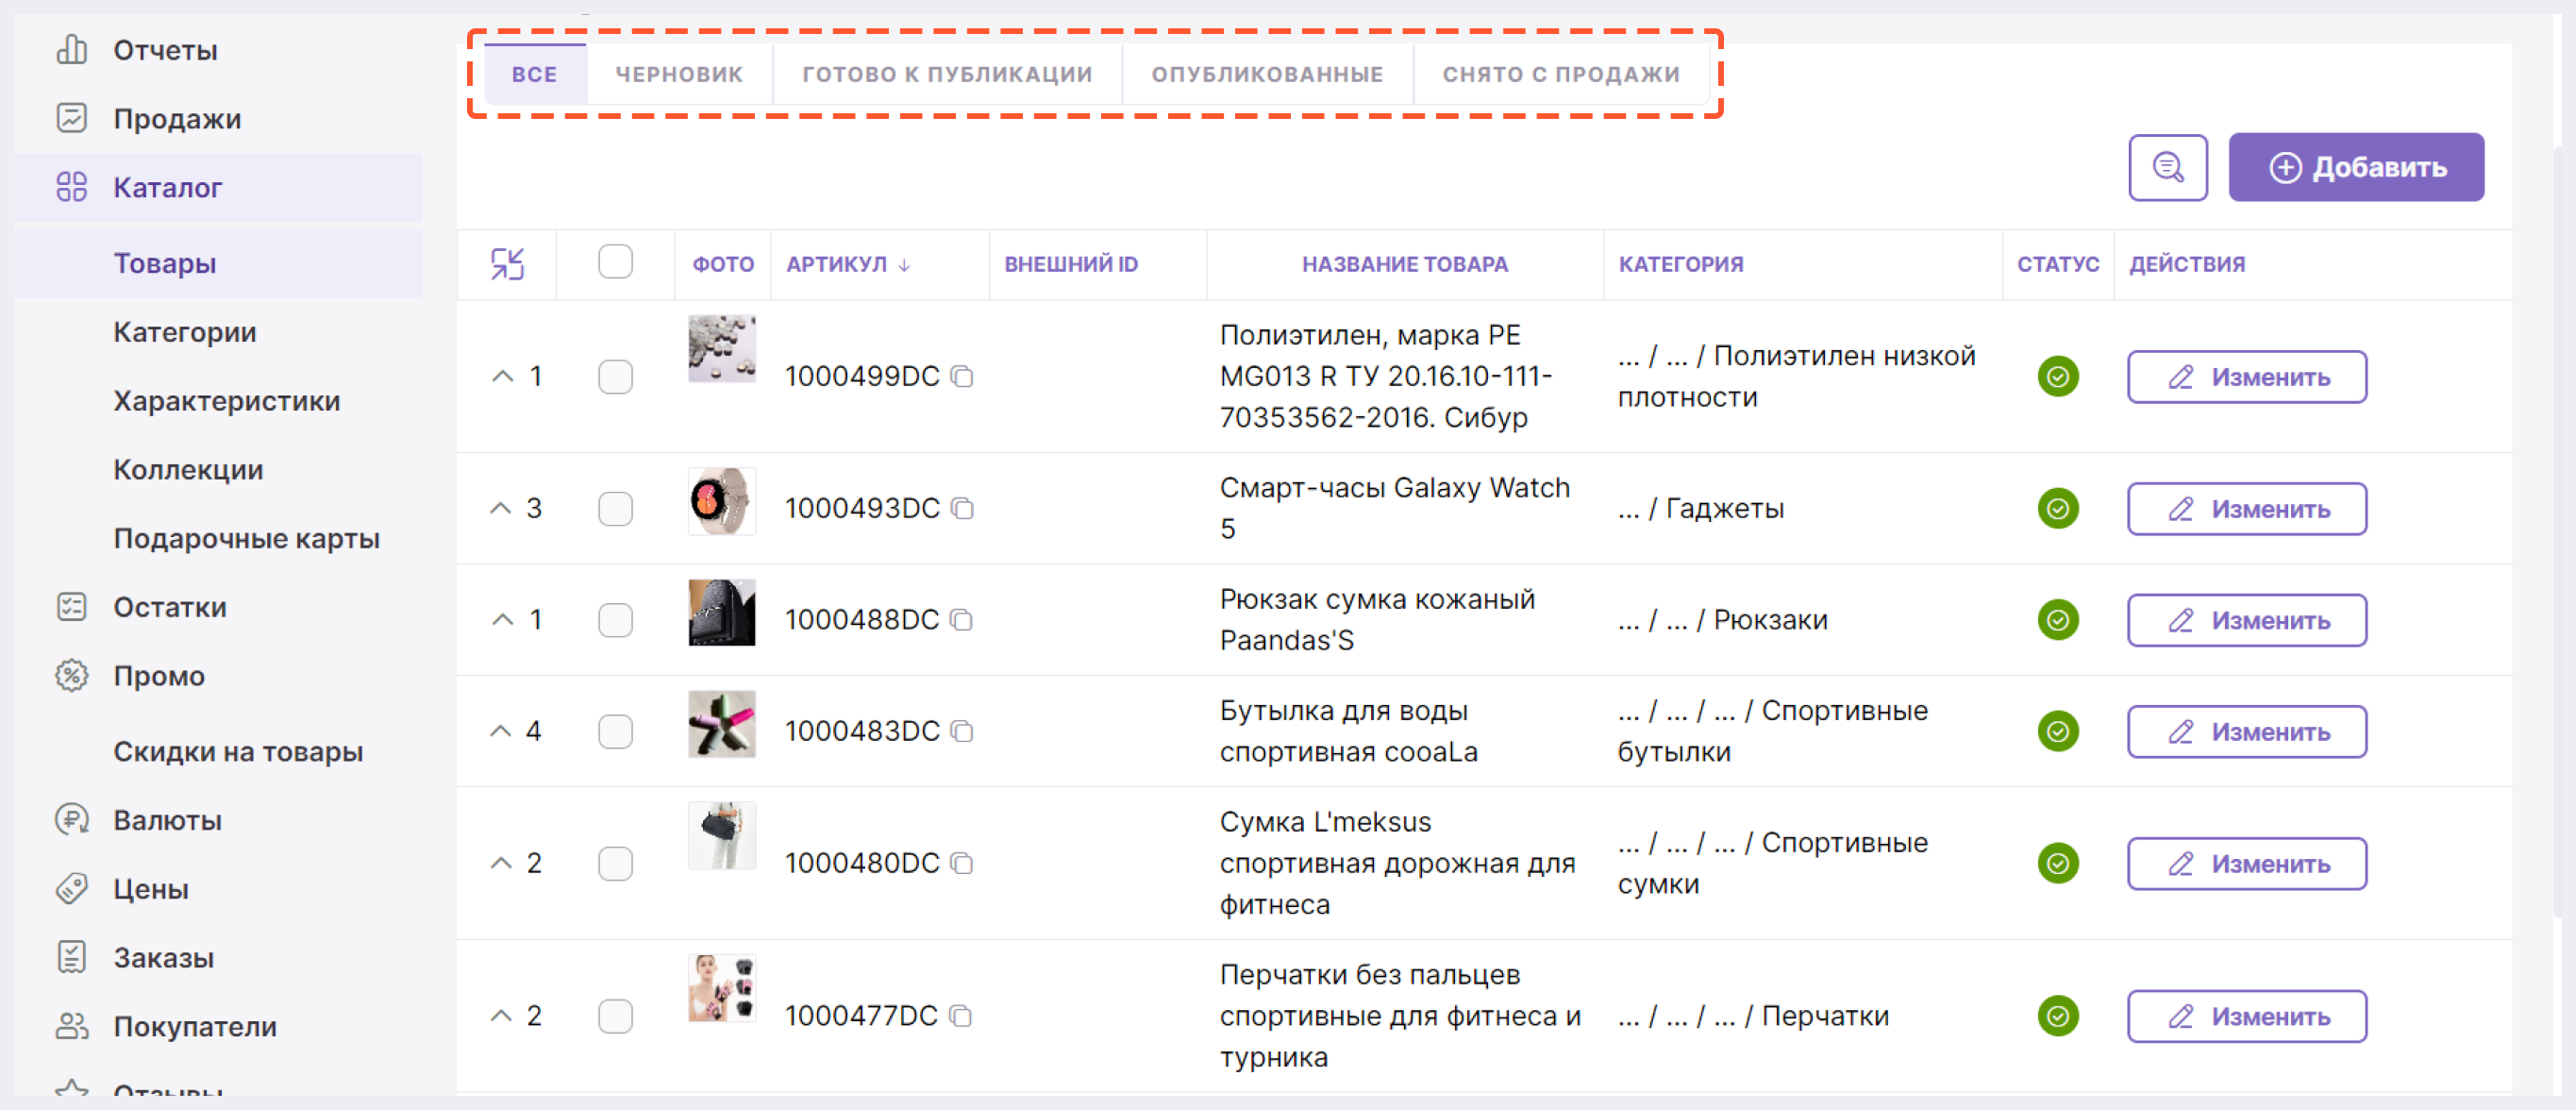This screenshot has height=1110, width=2576.
Task: Check the box for product 1000488DC
Action: coord(615,620)
